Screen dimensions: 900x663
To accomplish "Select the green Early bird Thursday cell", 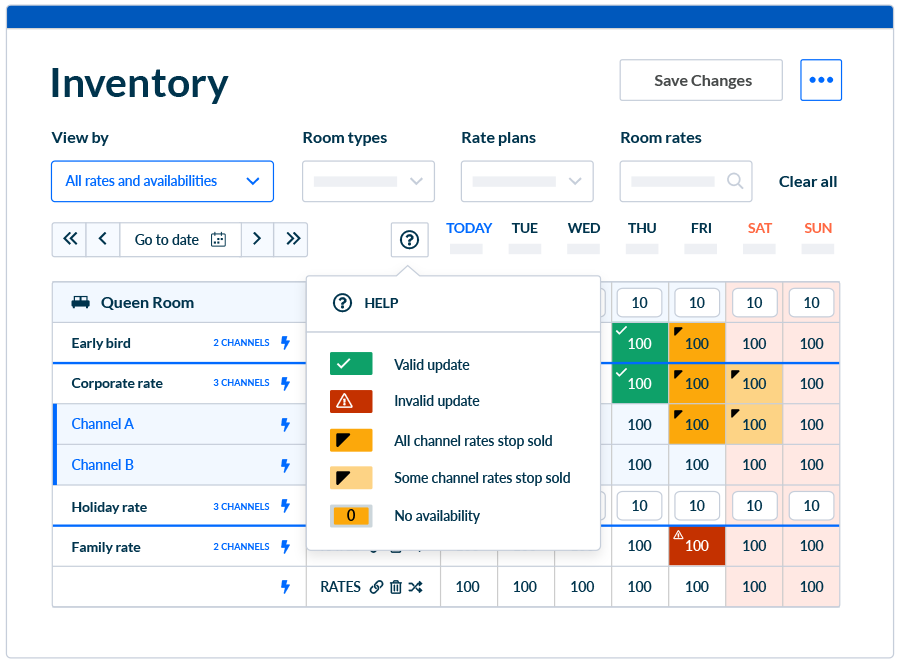I will click(x=639, y=343).
